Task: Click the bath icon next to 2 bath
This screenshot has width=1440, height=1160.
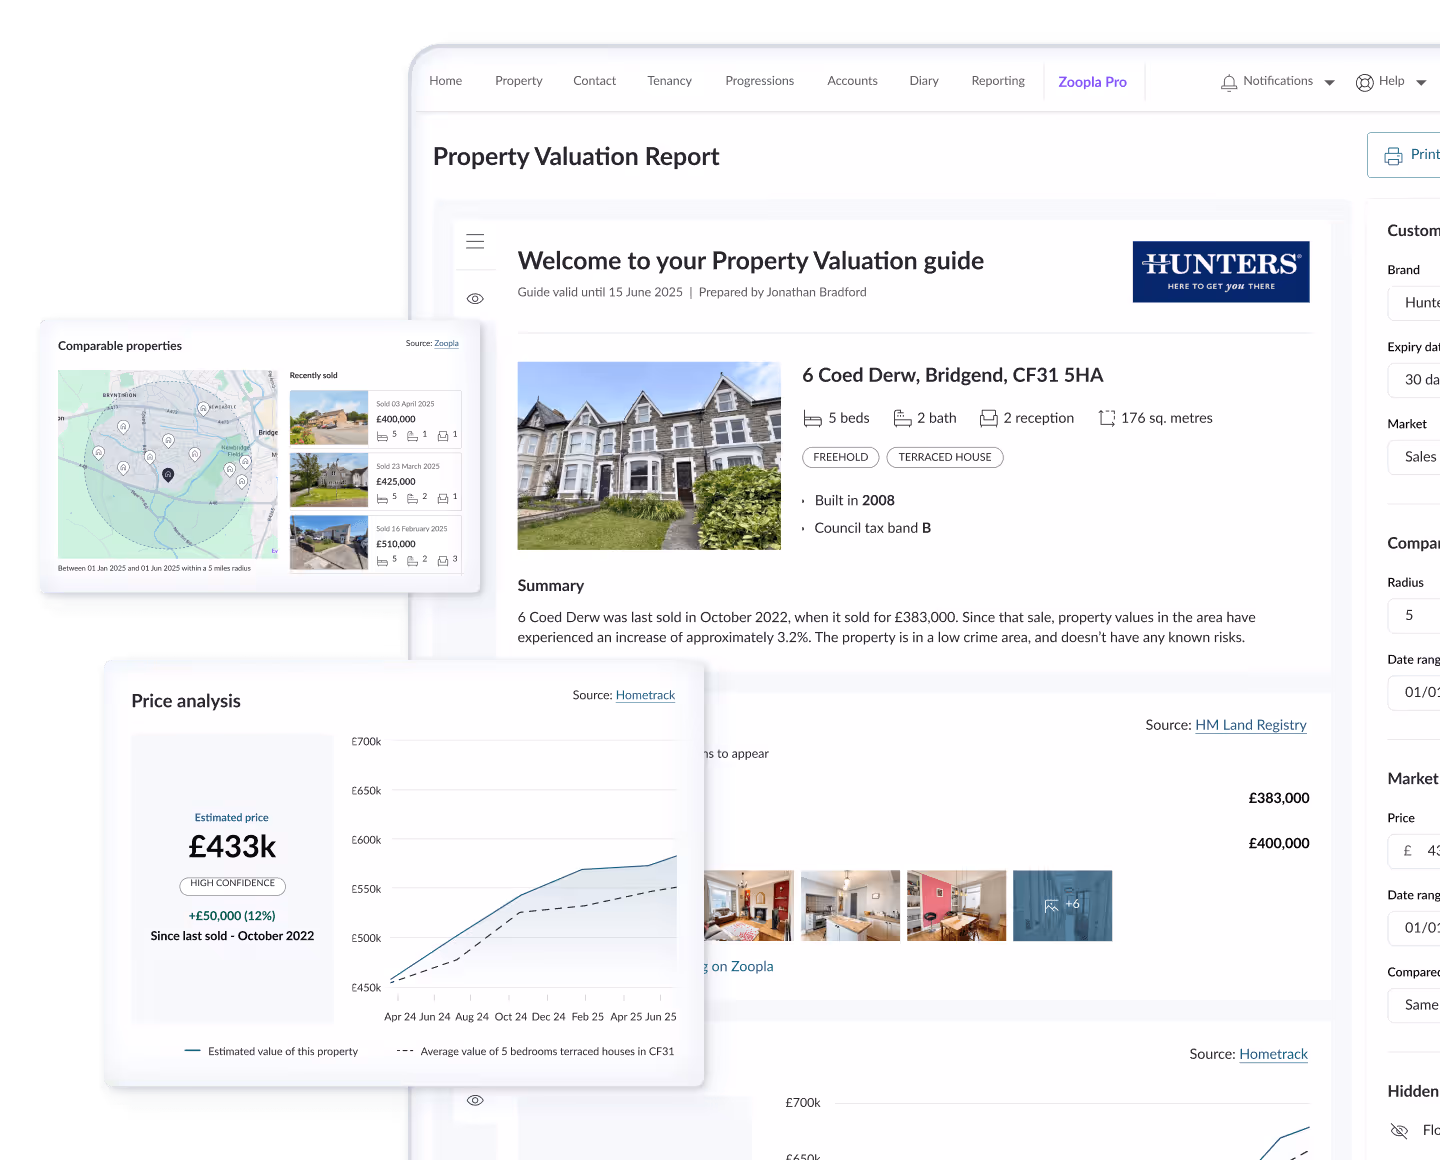Action: click(902, 418)
